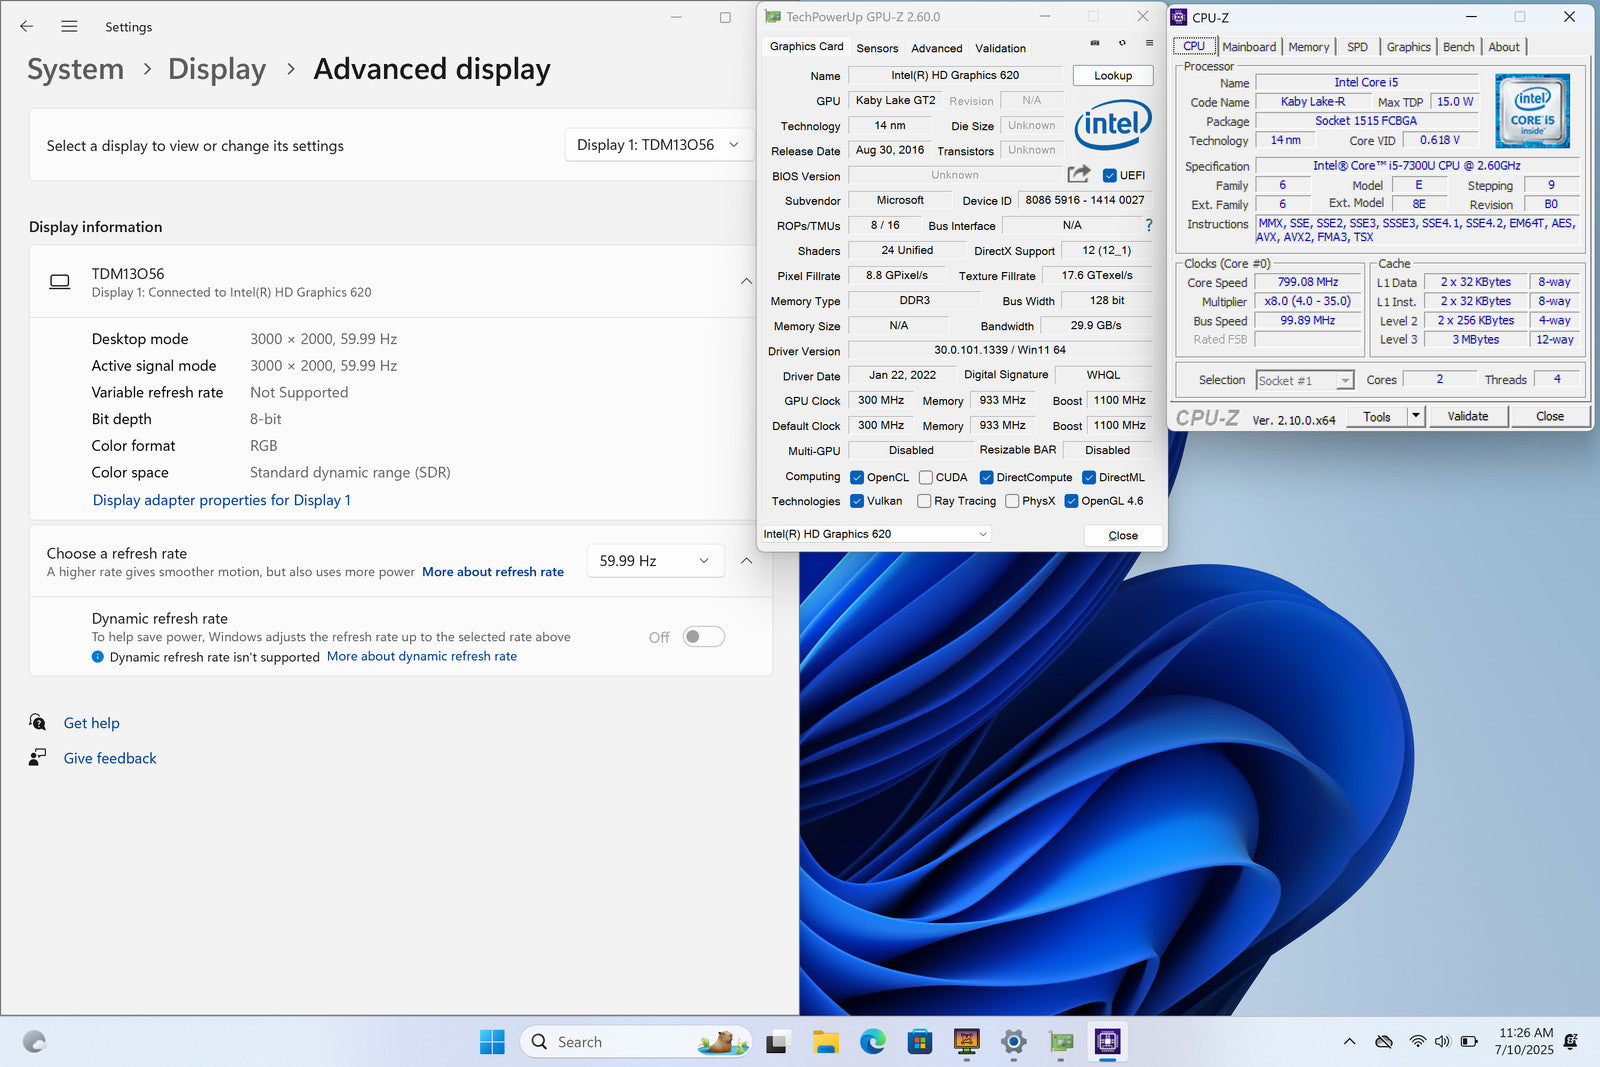Open Settings navigation hamburger menu
The image size is (1600, 1067).
(69, 27)
